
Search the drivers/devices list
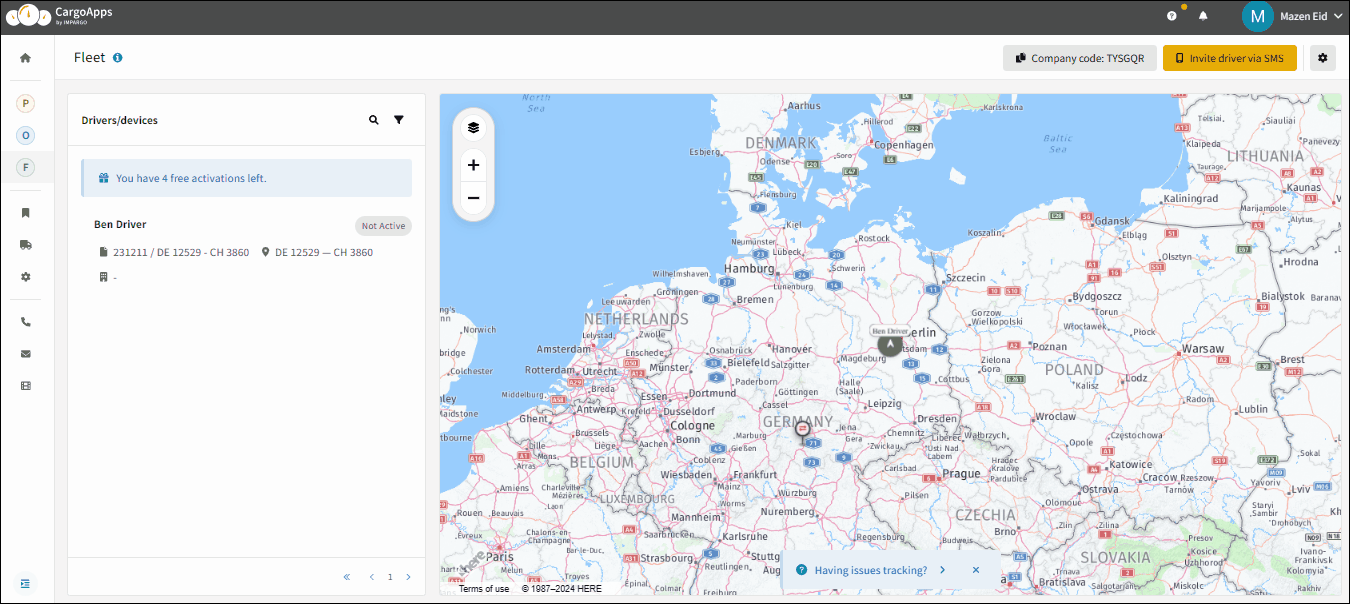(374, 120)
